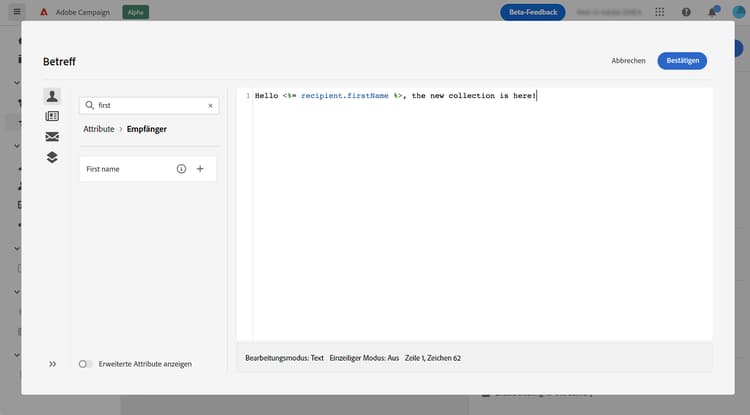Open the stacked layers icon in sidebar
The width and height of the screenshot is (750, 415).
[52, 157]
